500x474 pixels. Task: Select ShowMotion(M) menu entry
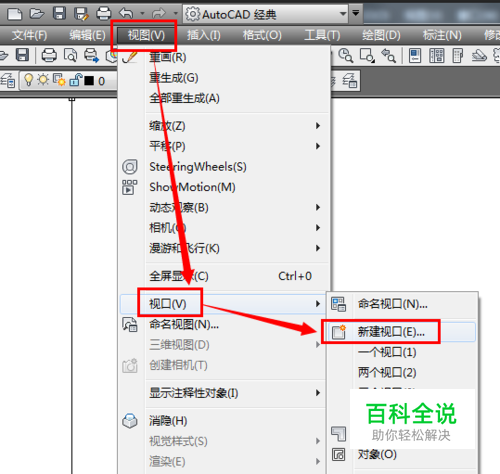(x=224, y=187)
